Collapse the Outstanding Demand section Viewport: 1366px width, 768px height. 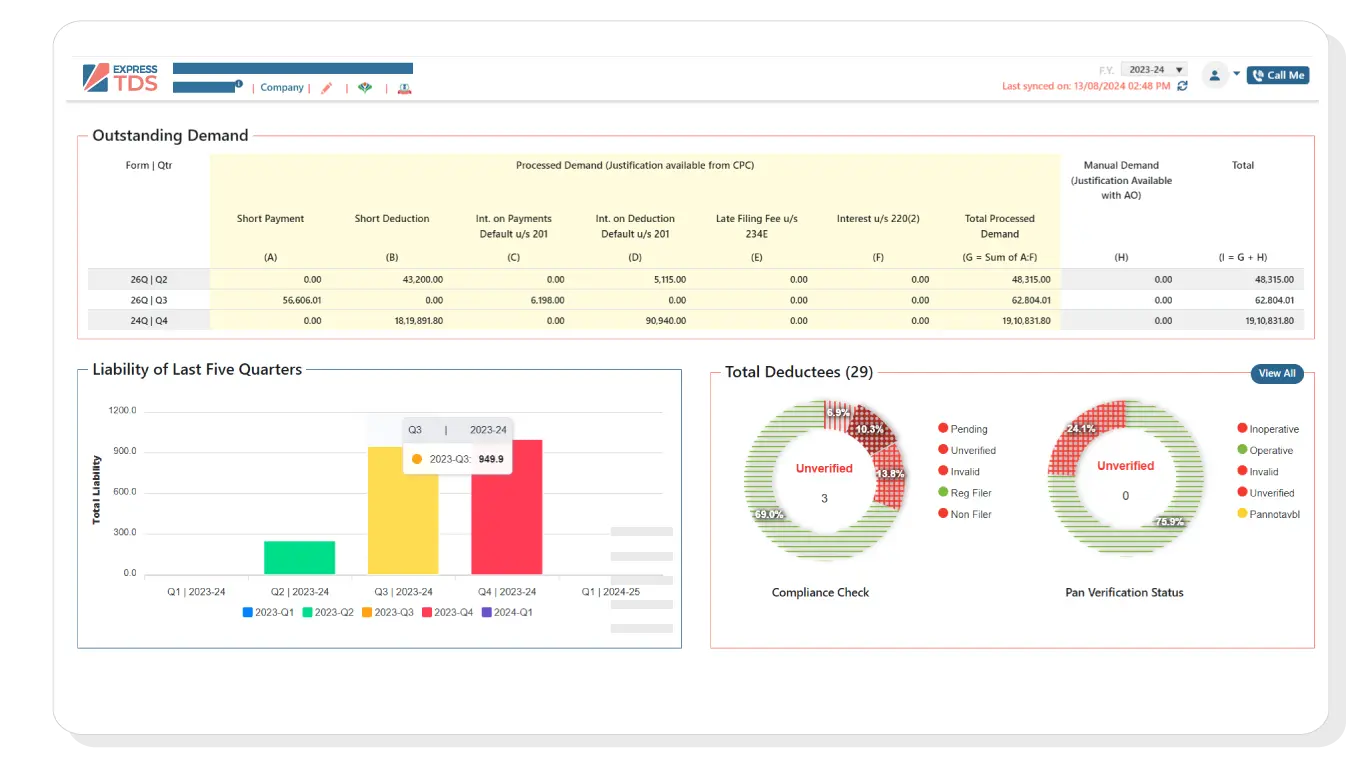click(x=169, y=135)
